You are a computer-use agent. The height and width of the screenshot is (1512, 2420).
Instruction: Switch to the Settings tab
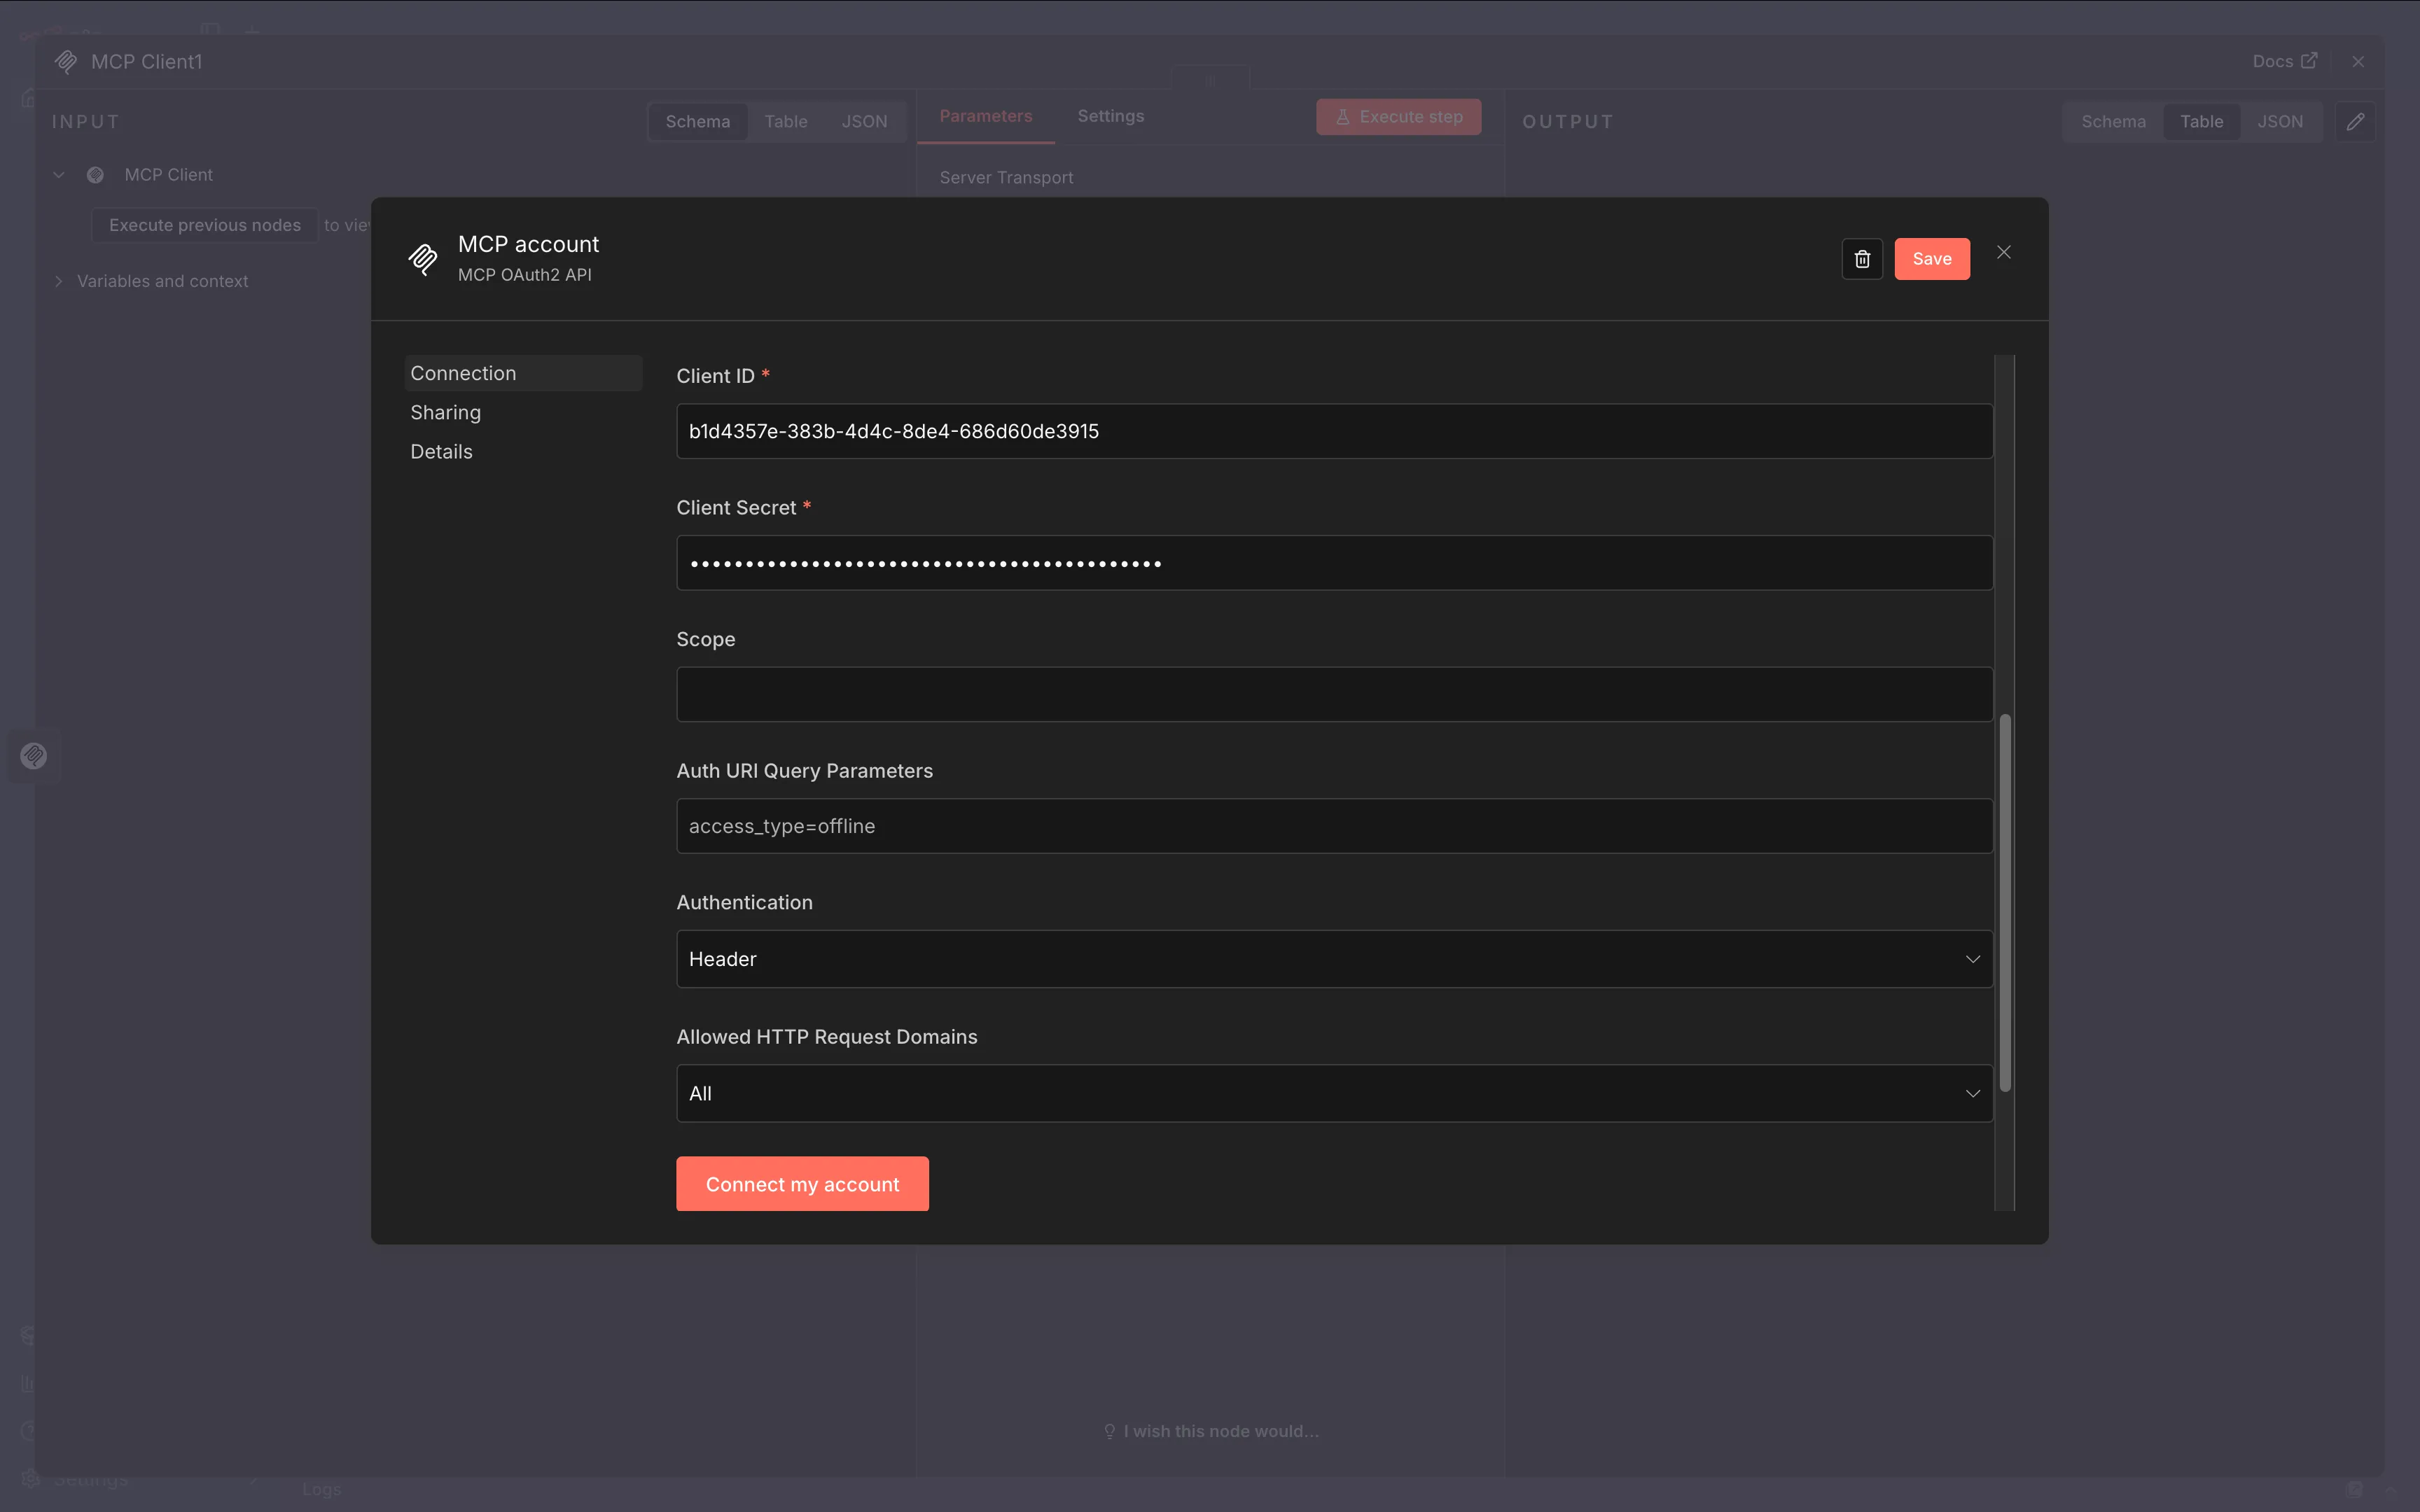tap(1110, 116)
